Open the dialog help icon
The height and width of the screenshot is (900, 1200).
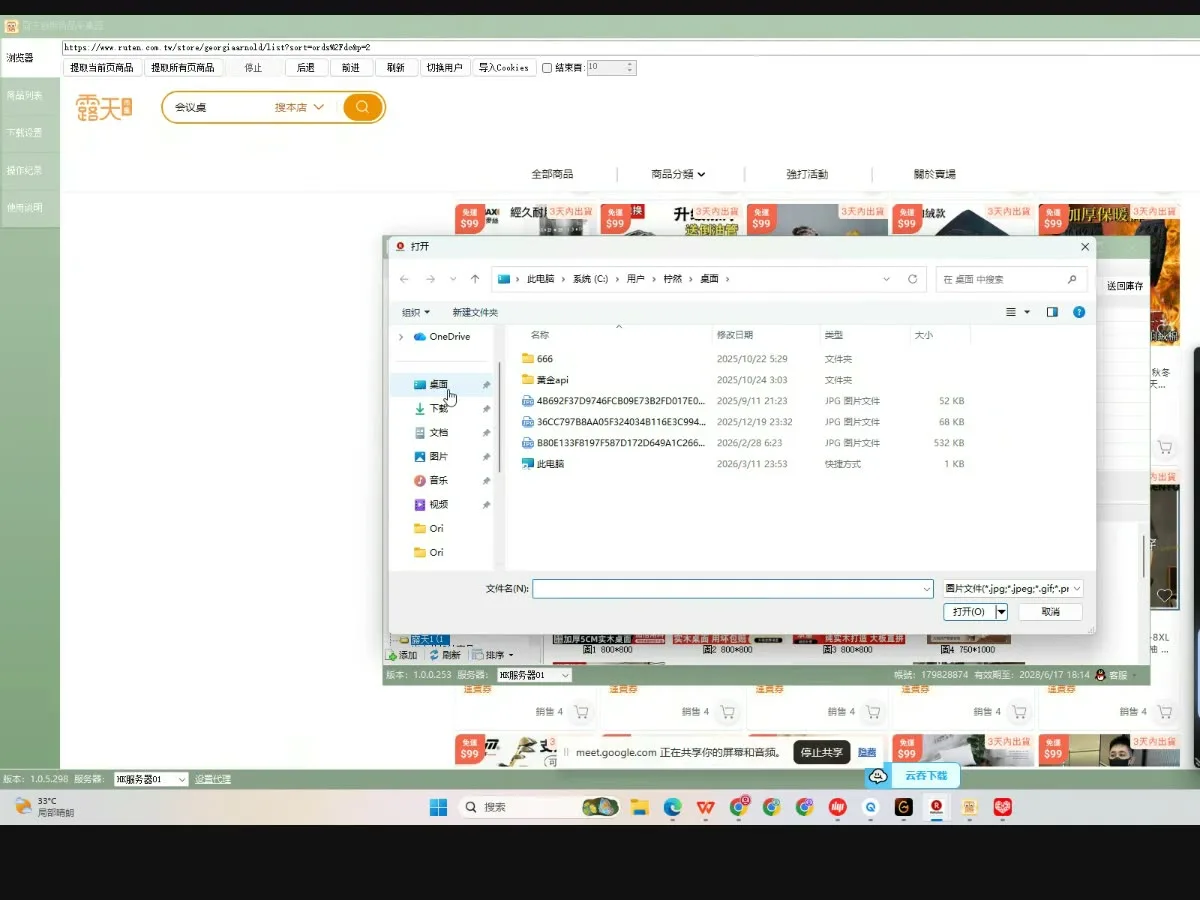point(1079,312)
